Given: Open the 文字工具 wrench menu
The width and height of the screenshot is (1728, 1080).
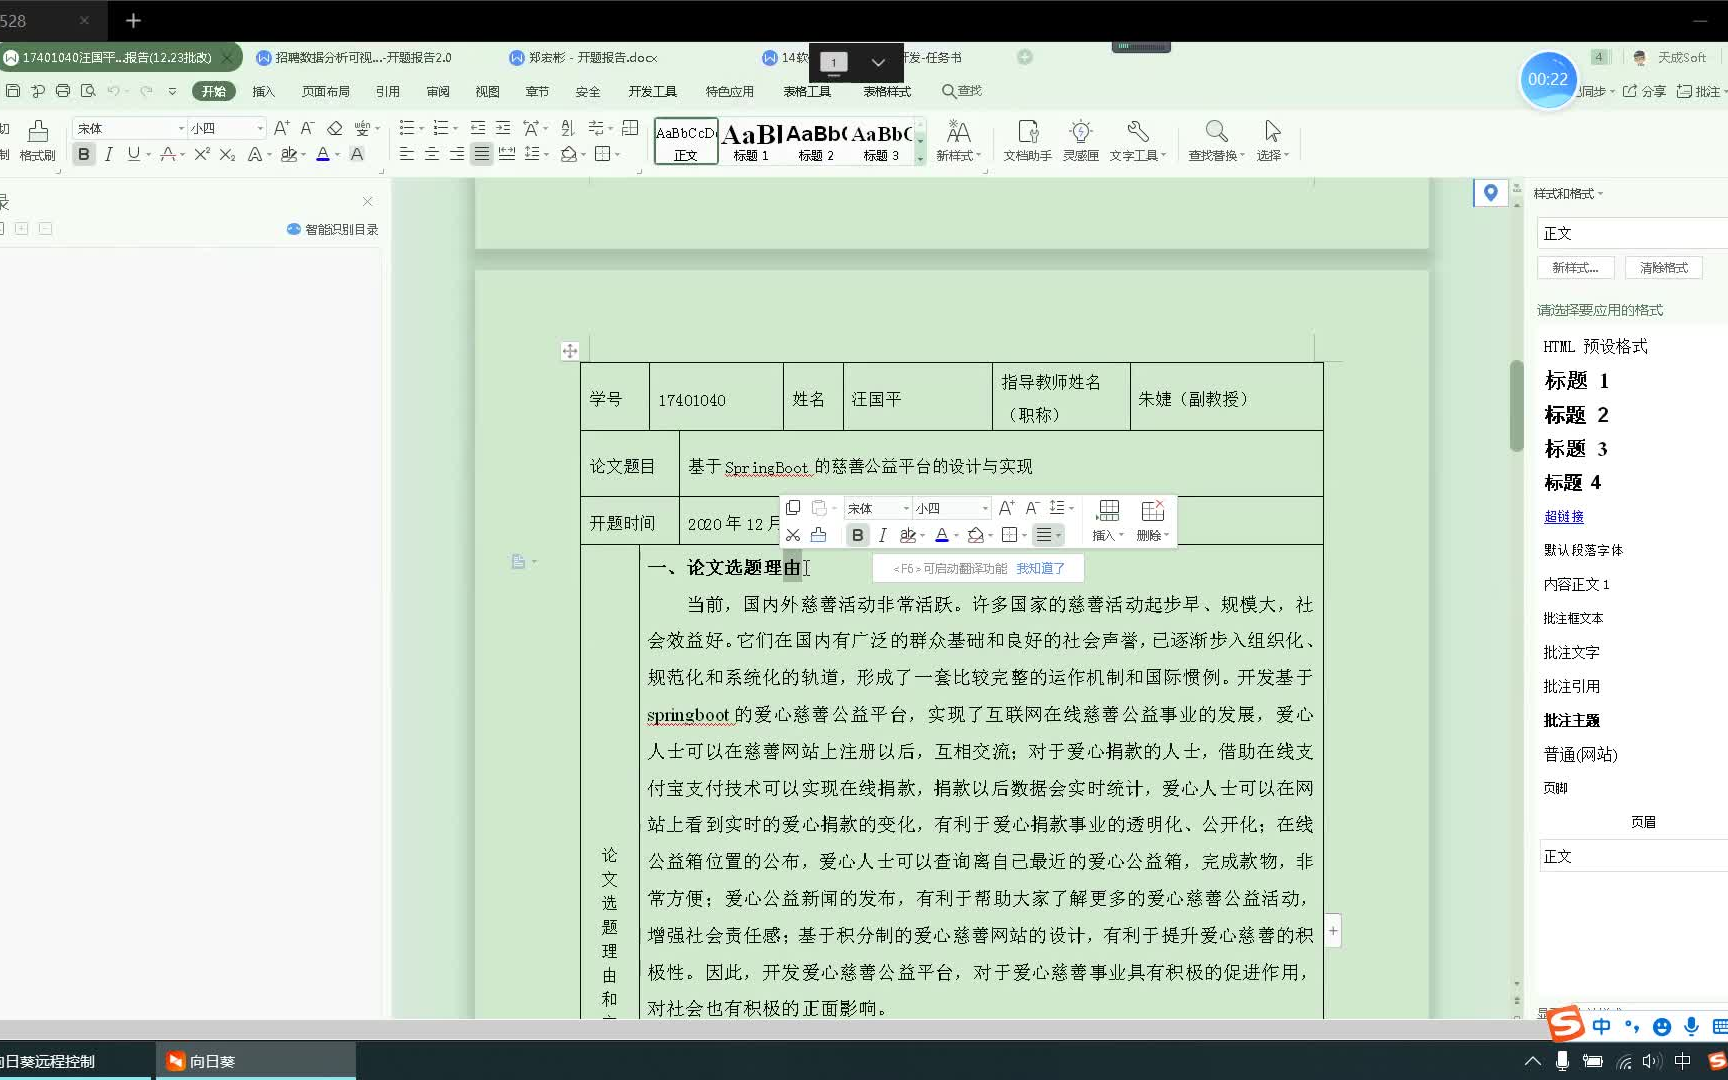Looking at the screenshot, I should 1138,141.
